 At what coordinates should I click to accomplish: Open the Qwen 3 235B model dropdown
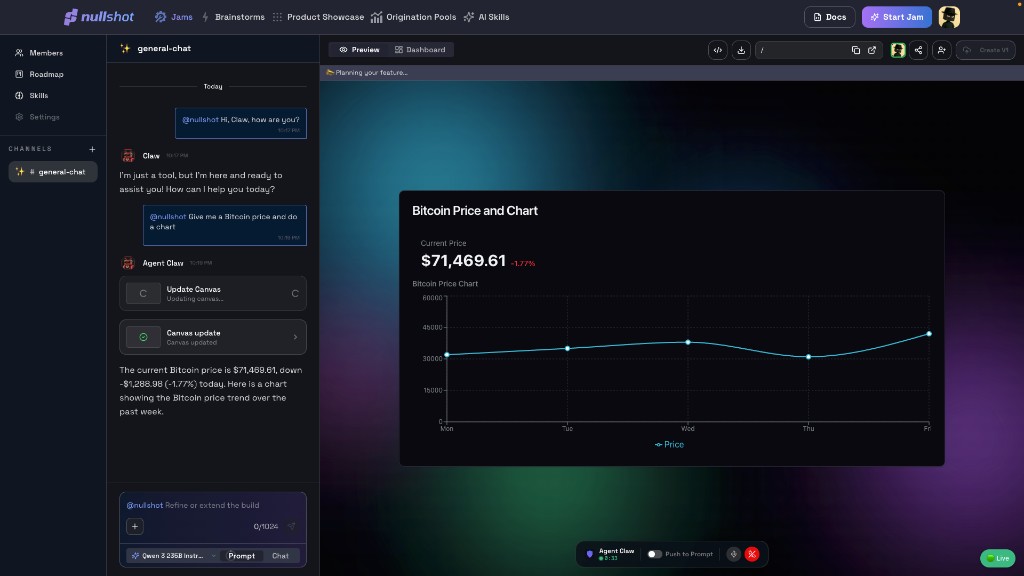[x=172, y=556]
